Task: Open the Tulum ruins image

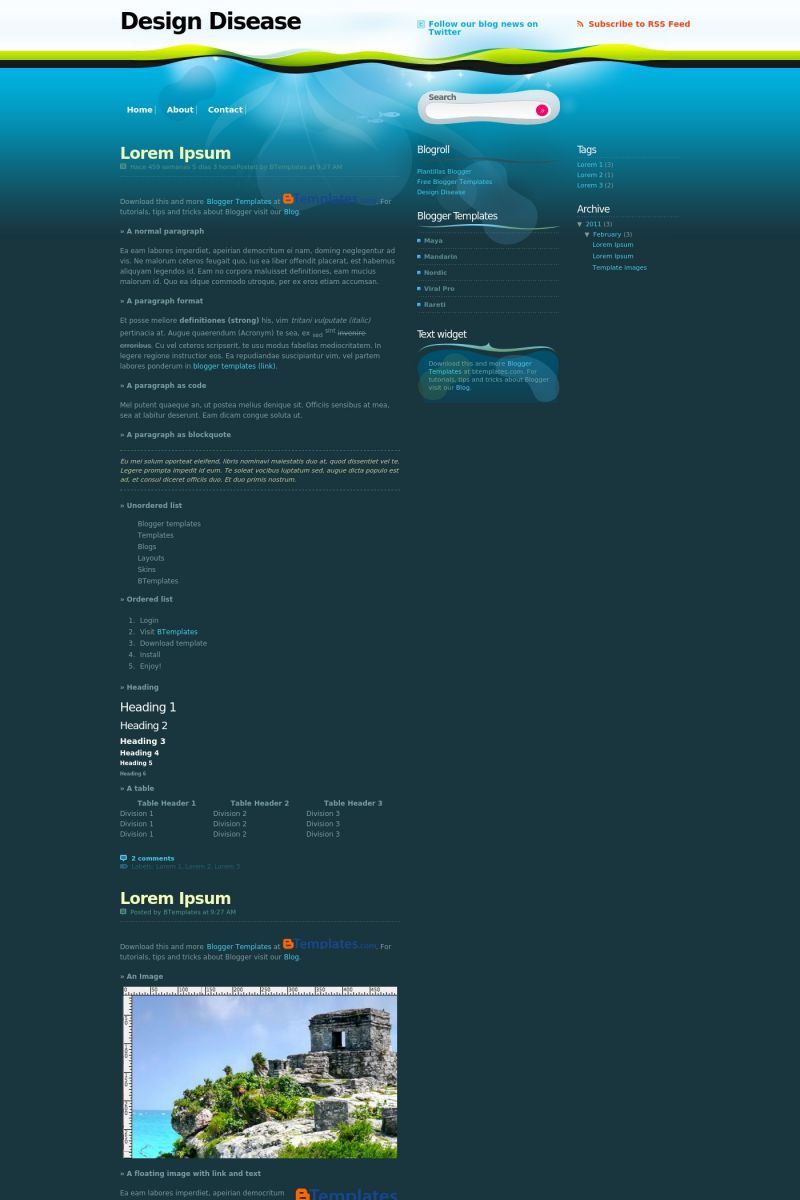Action: (260, 1073)
